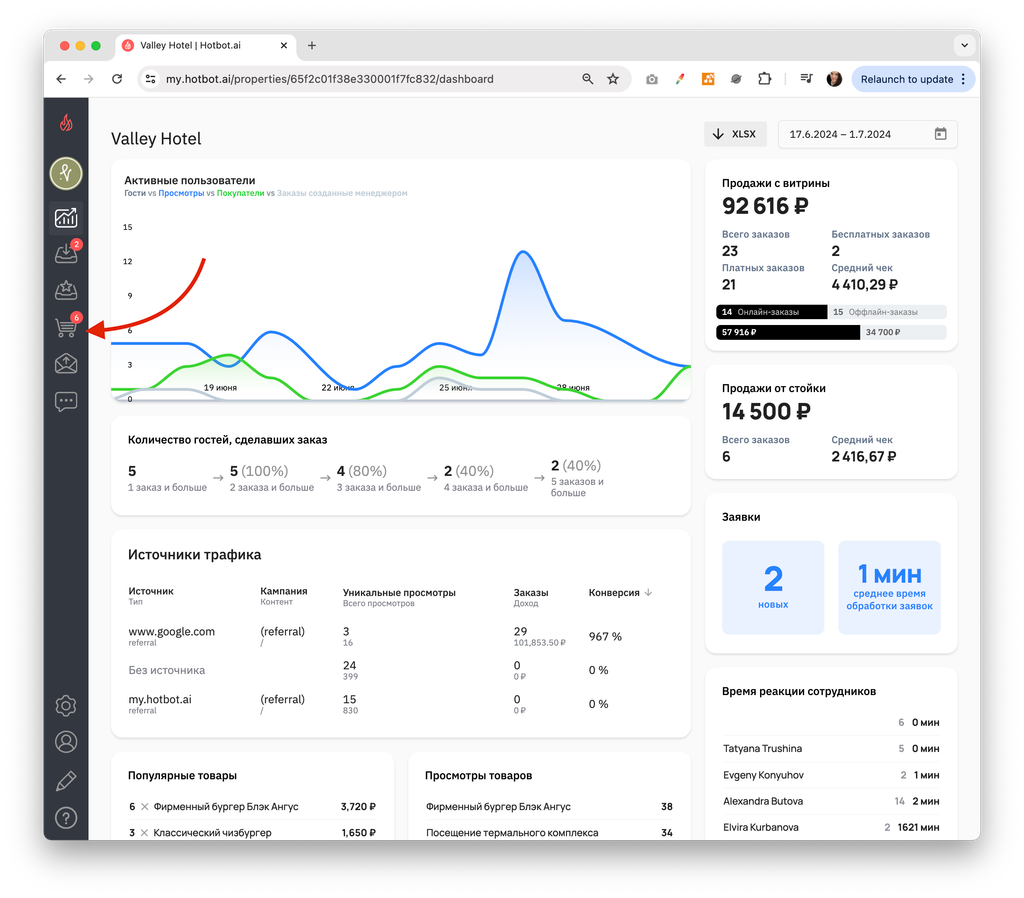Click Relaunch to update button
The image size is (1024, 898).
(x=912, y=79)
